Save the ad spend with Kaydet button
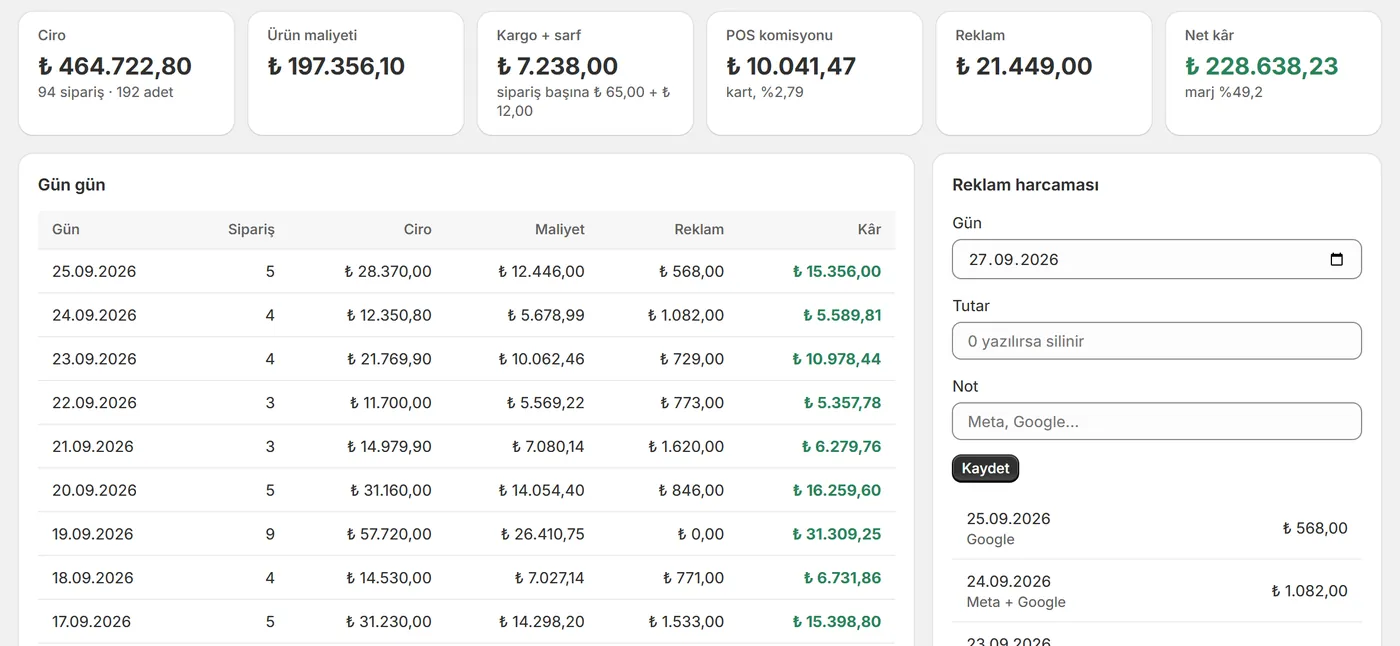This screenshot has height=646, width=1400. pyautogui.click(x=985, y=468)
